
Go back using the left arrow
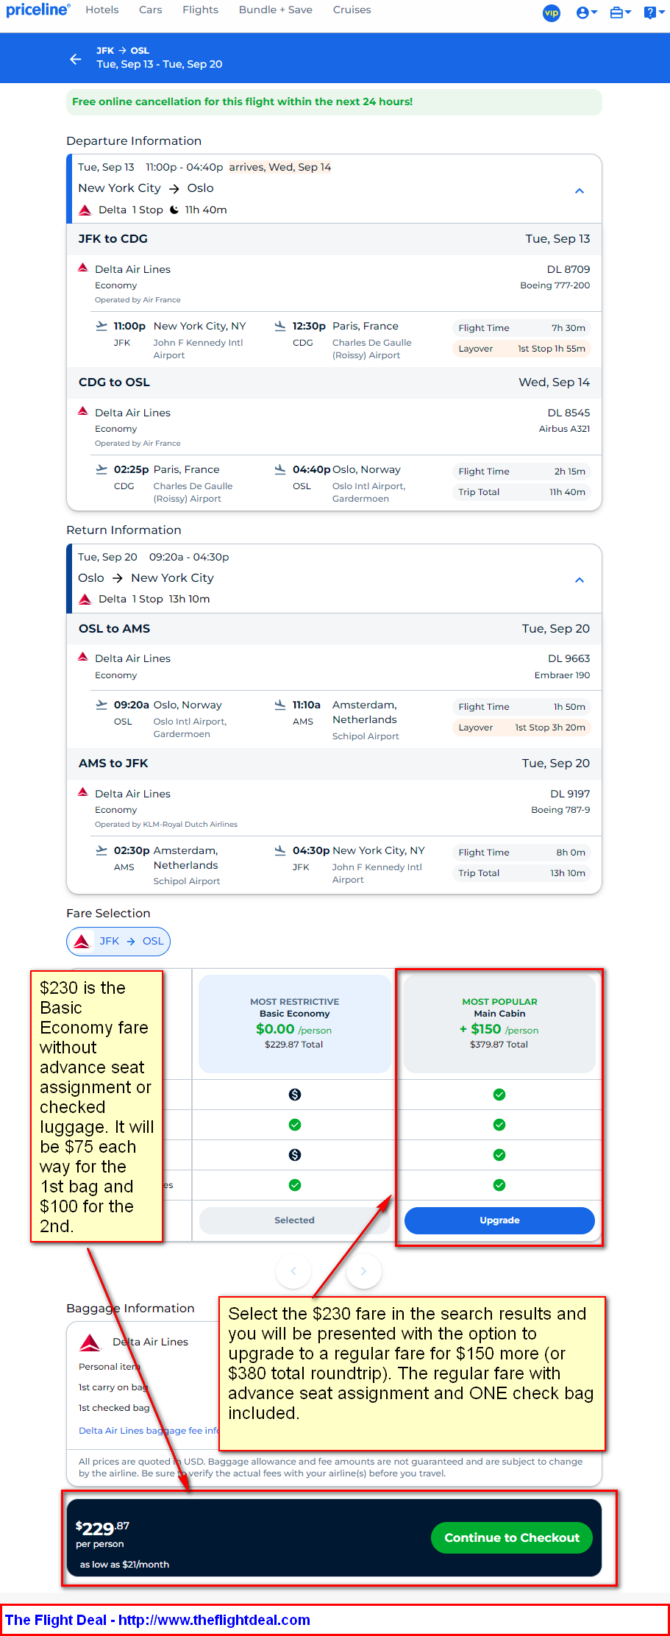coord(75,59)
